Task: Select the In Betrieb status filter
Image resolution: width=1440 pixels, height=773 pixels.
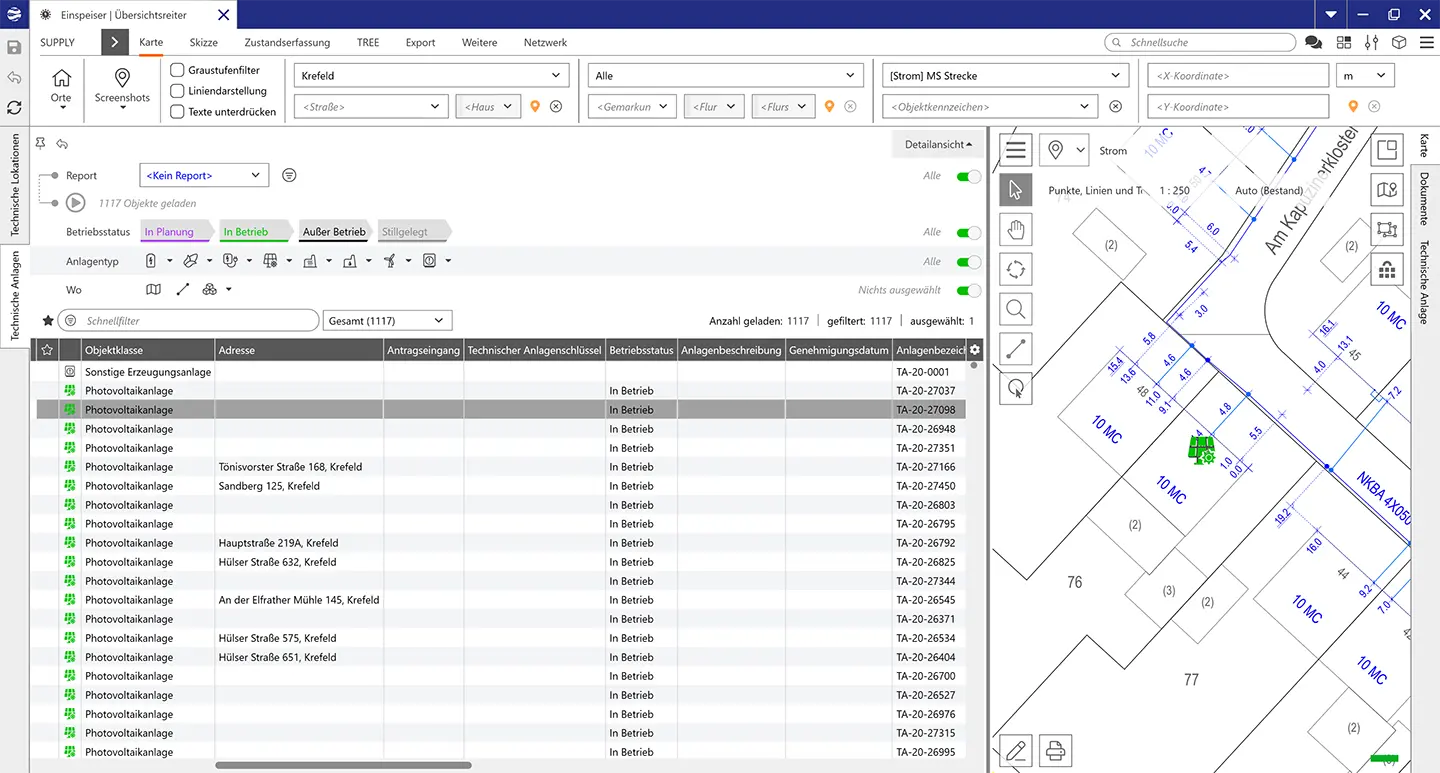Action: [246, 232]
